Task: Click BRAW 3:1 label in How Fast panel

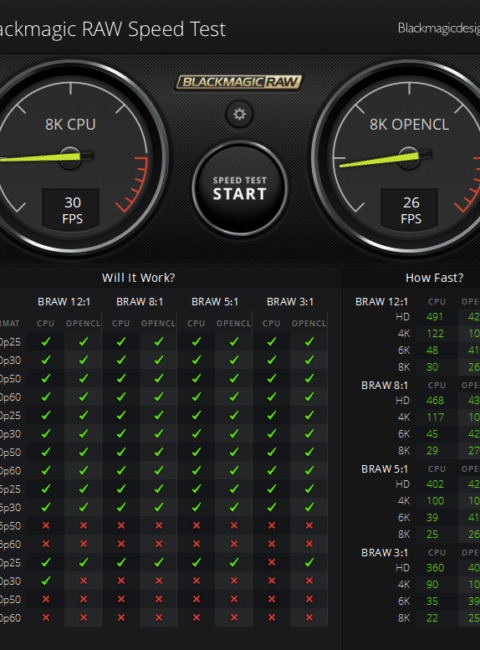Action: [x=384, y=553]
